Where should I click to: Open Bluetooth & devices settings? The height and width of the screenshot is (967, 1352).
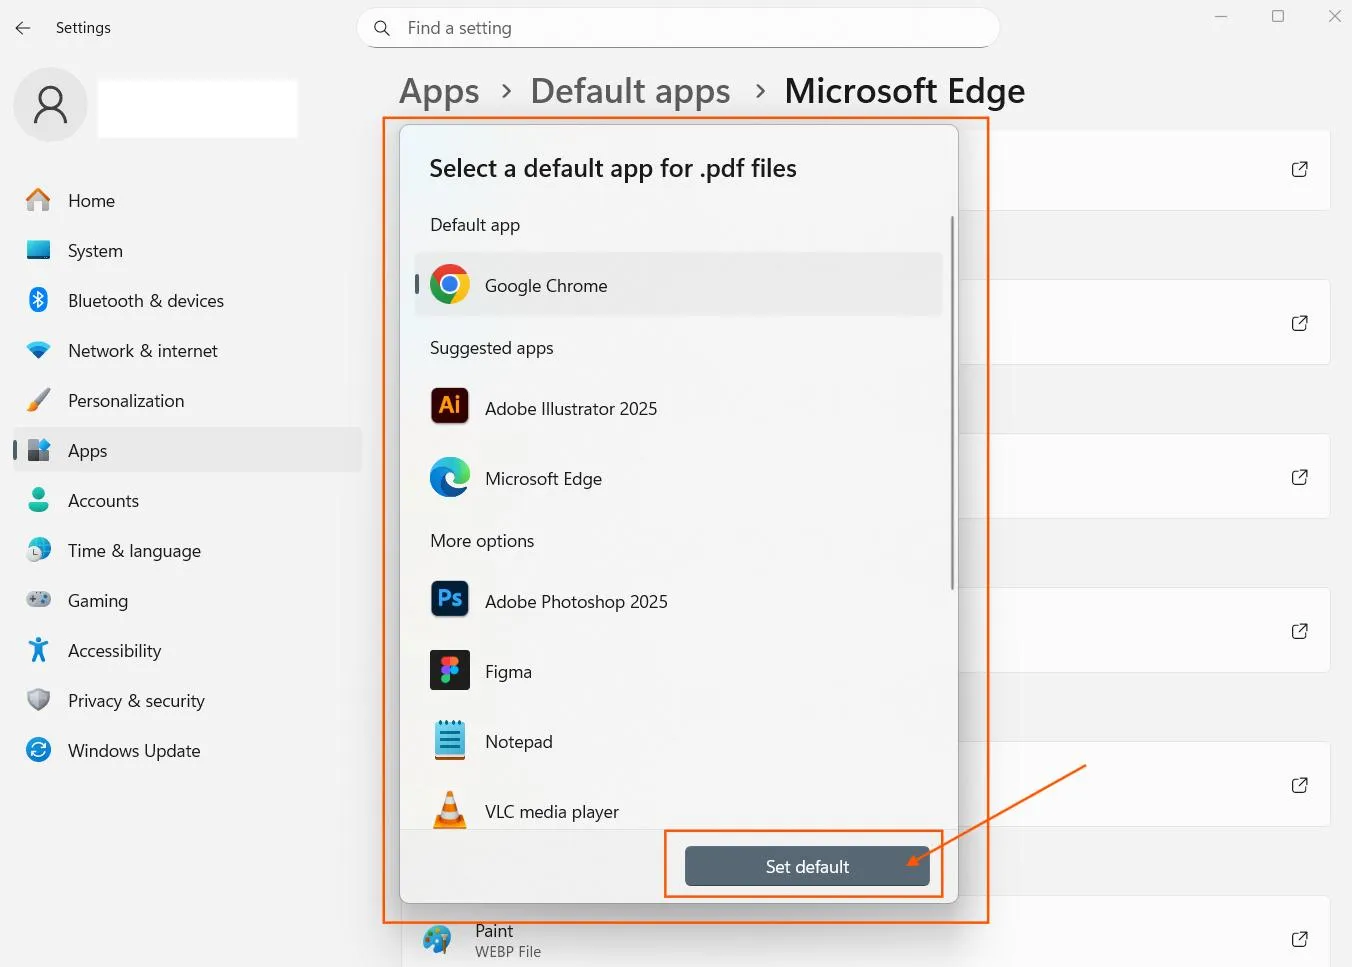[145, 301]
